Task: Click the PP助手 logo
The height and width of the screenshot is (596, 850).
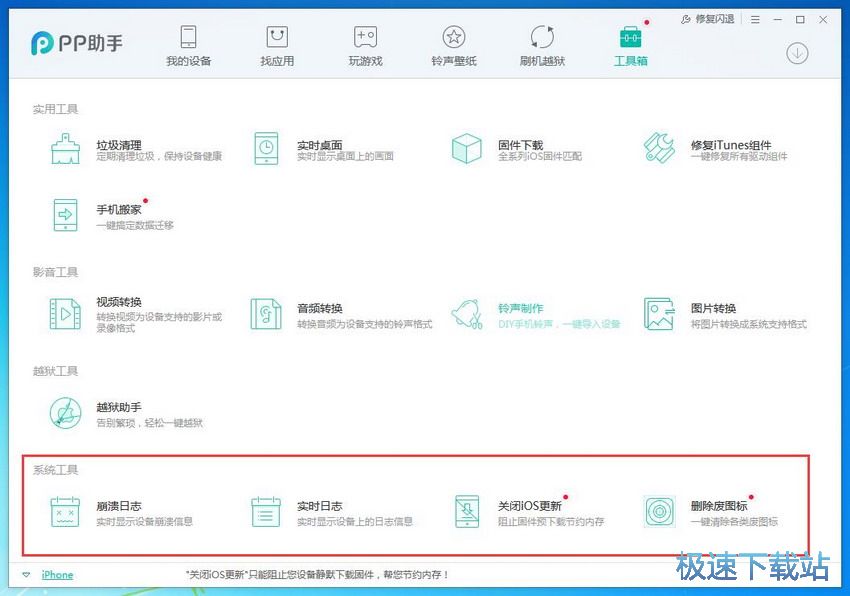Action: [x=77, y=43]
